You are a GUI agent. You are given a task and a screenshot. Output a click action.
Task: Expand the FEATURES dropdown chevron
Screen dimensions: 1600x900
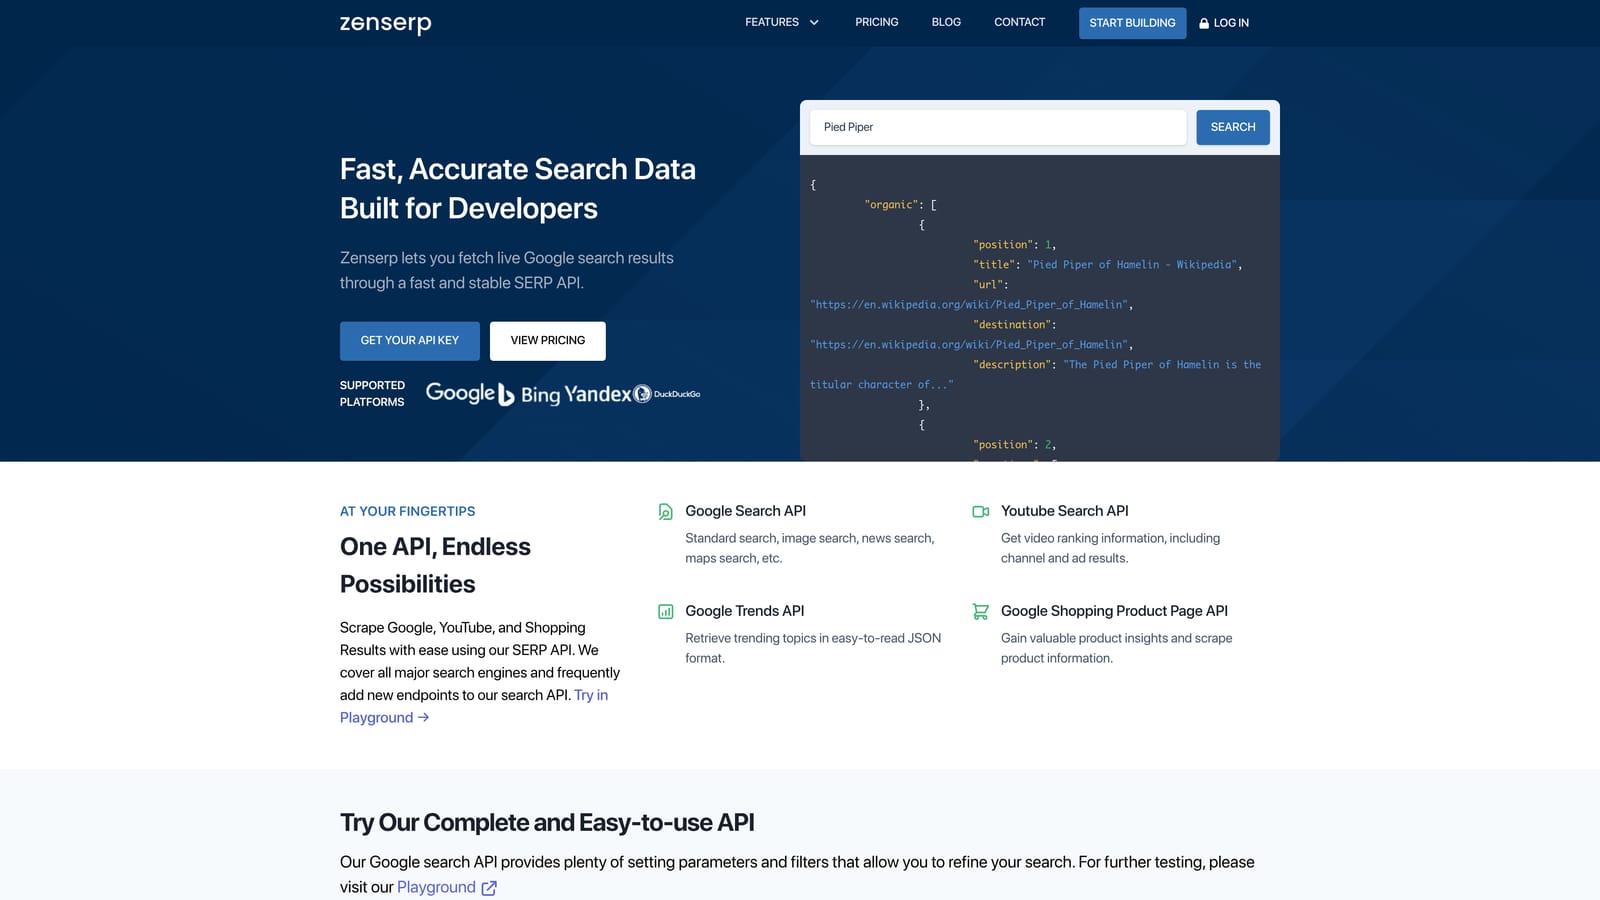[814, 22]
